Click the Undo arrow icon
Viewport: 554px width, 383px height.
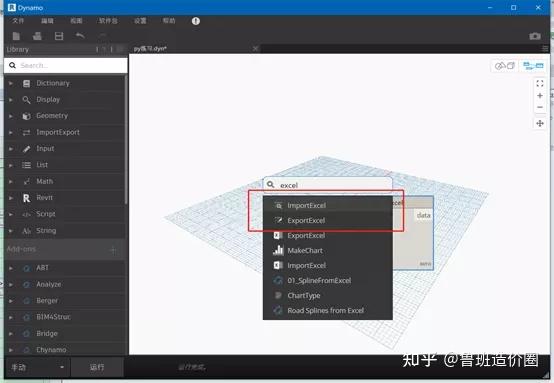(81, 36)
